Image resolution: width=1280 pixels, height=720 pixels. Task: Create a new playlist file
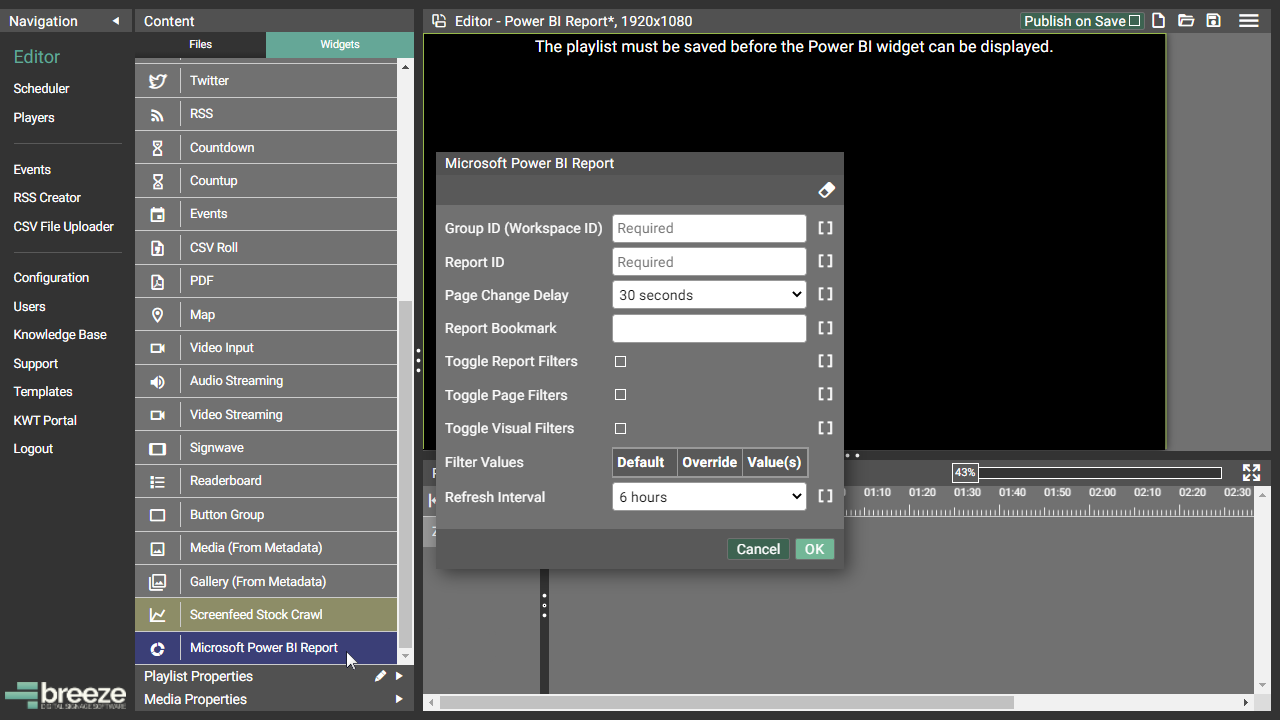[x=1158, y=21]
